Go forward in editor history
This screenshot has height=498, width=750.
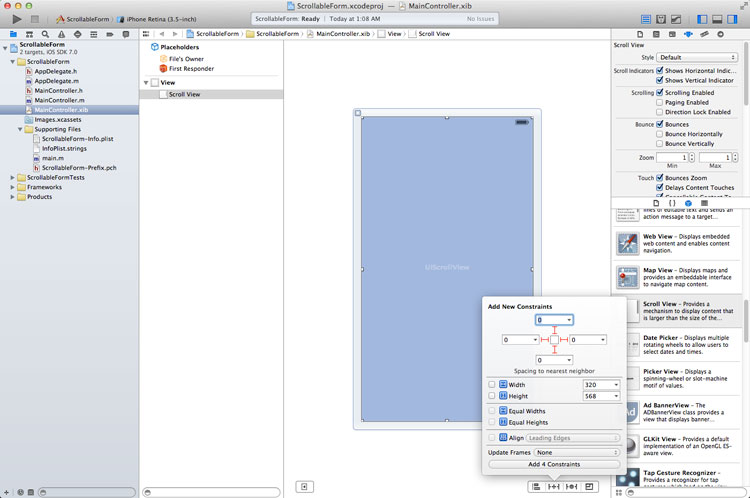coord(175,34)
